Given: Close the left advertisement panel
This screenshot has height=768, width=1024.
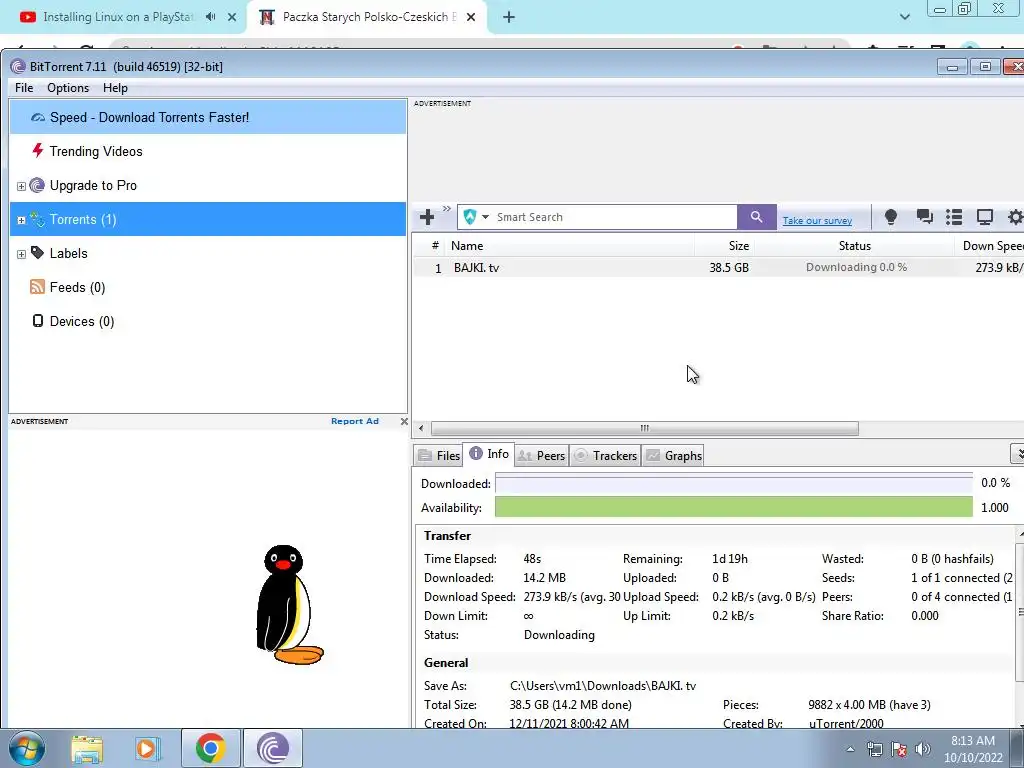Looking at the screenshot, I should [404, 422].
